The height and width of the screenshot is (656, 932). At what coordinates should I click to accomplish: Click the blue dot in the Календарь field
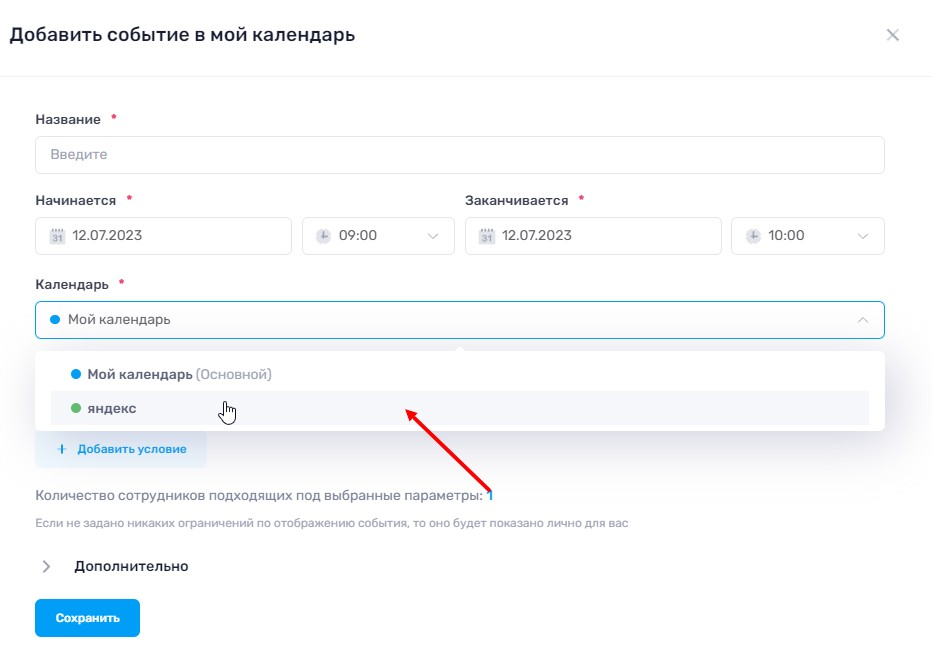coord(55,320)
